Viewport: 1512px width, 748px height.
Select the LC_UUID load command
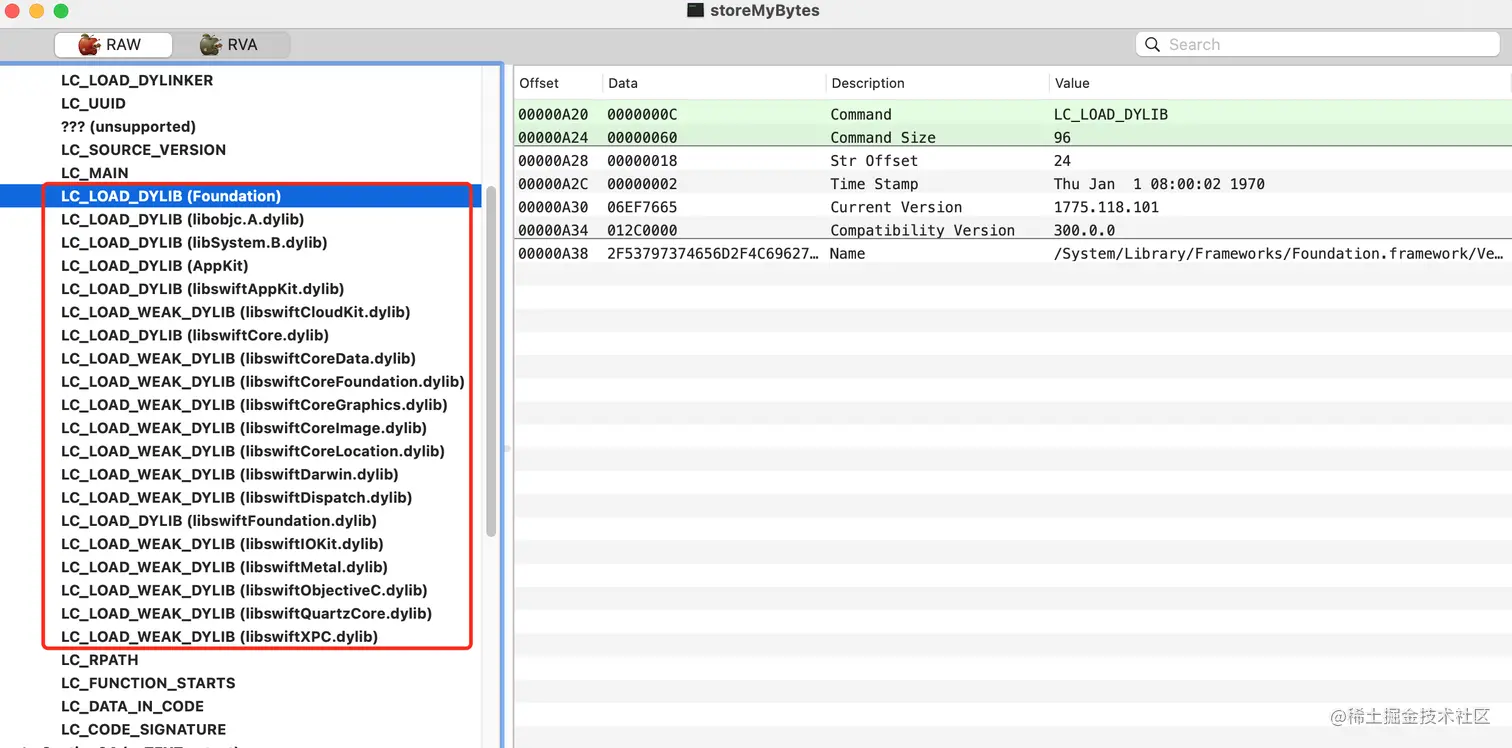93,103
